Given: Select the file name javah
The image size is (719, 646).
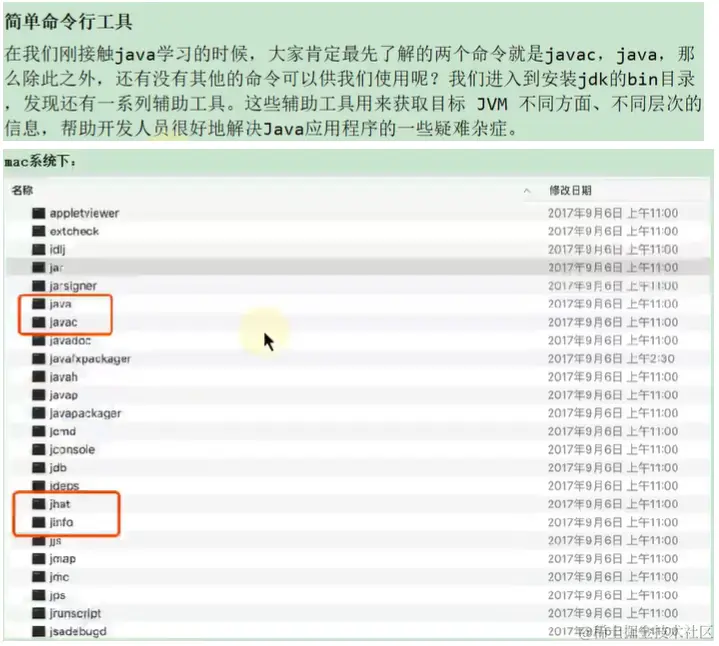Looking at the screenshot, I should point(64,377).
